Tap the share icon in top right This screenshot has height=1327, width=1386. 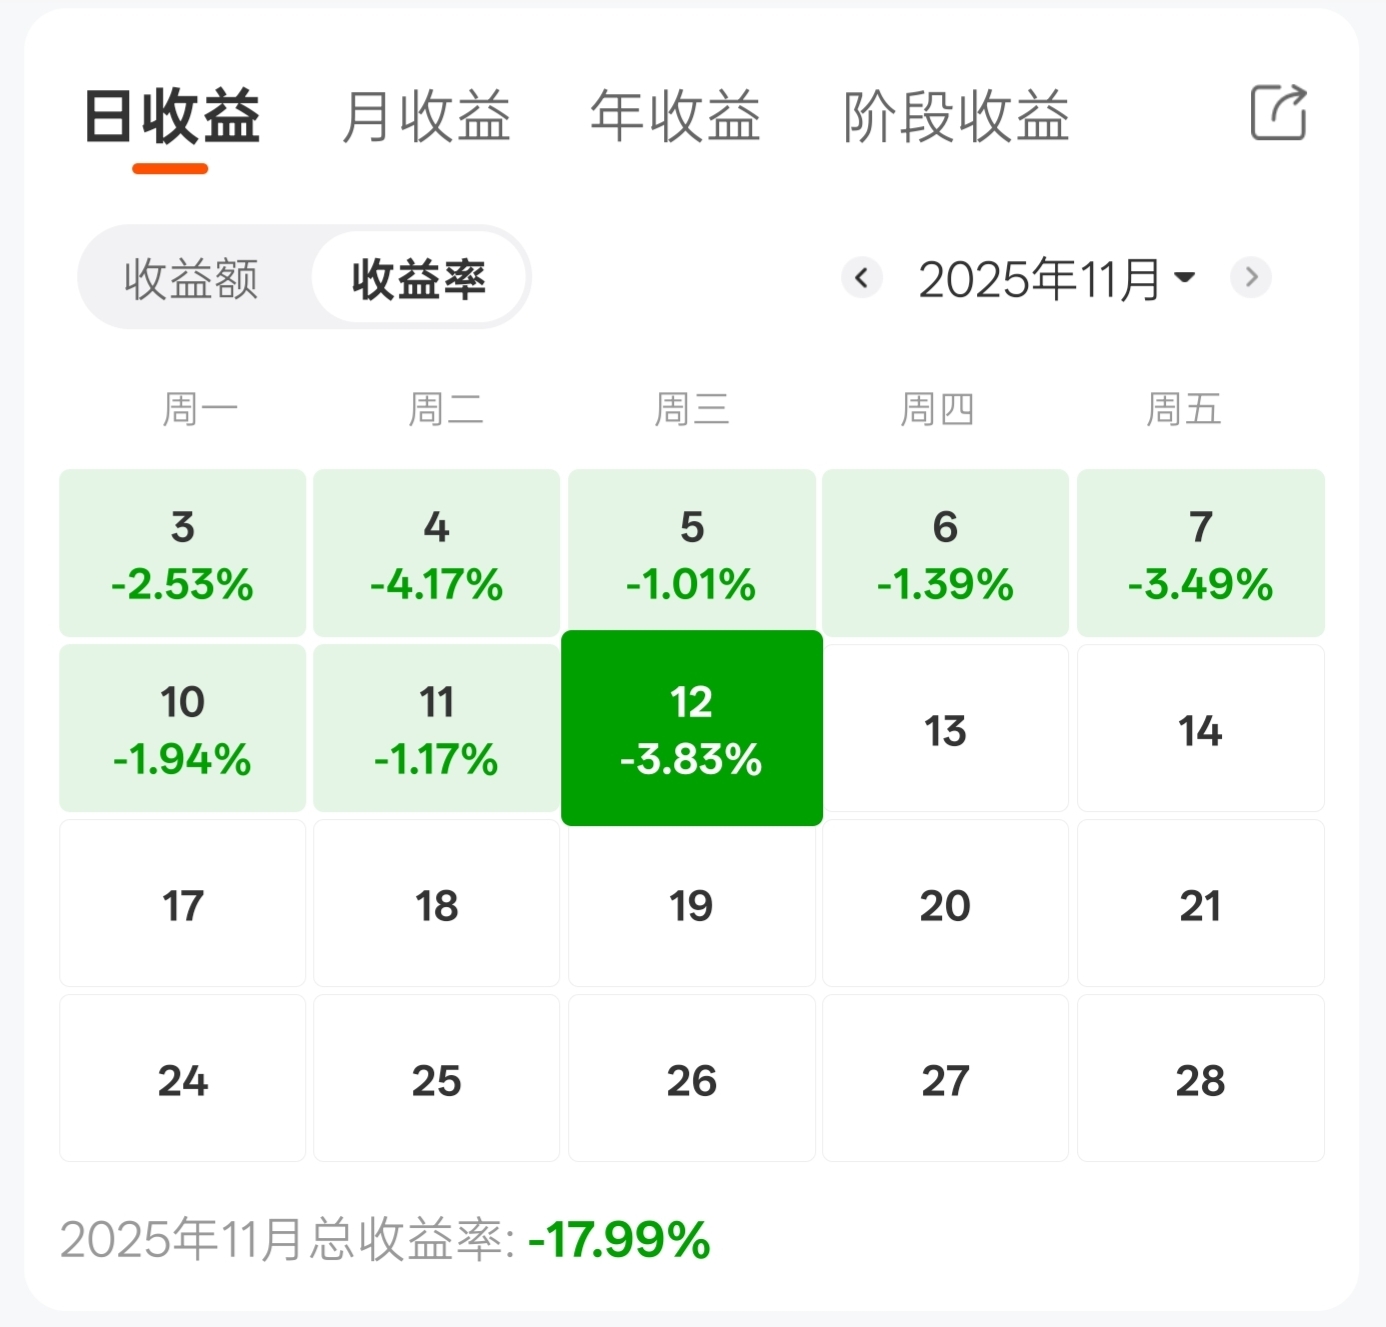(1279, 112)
